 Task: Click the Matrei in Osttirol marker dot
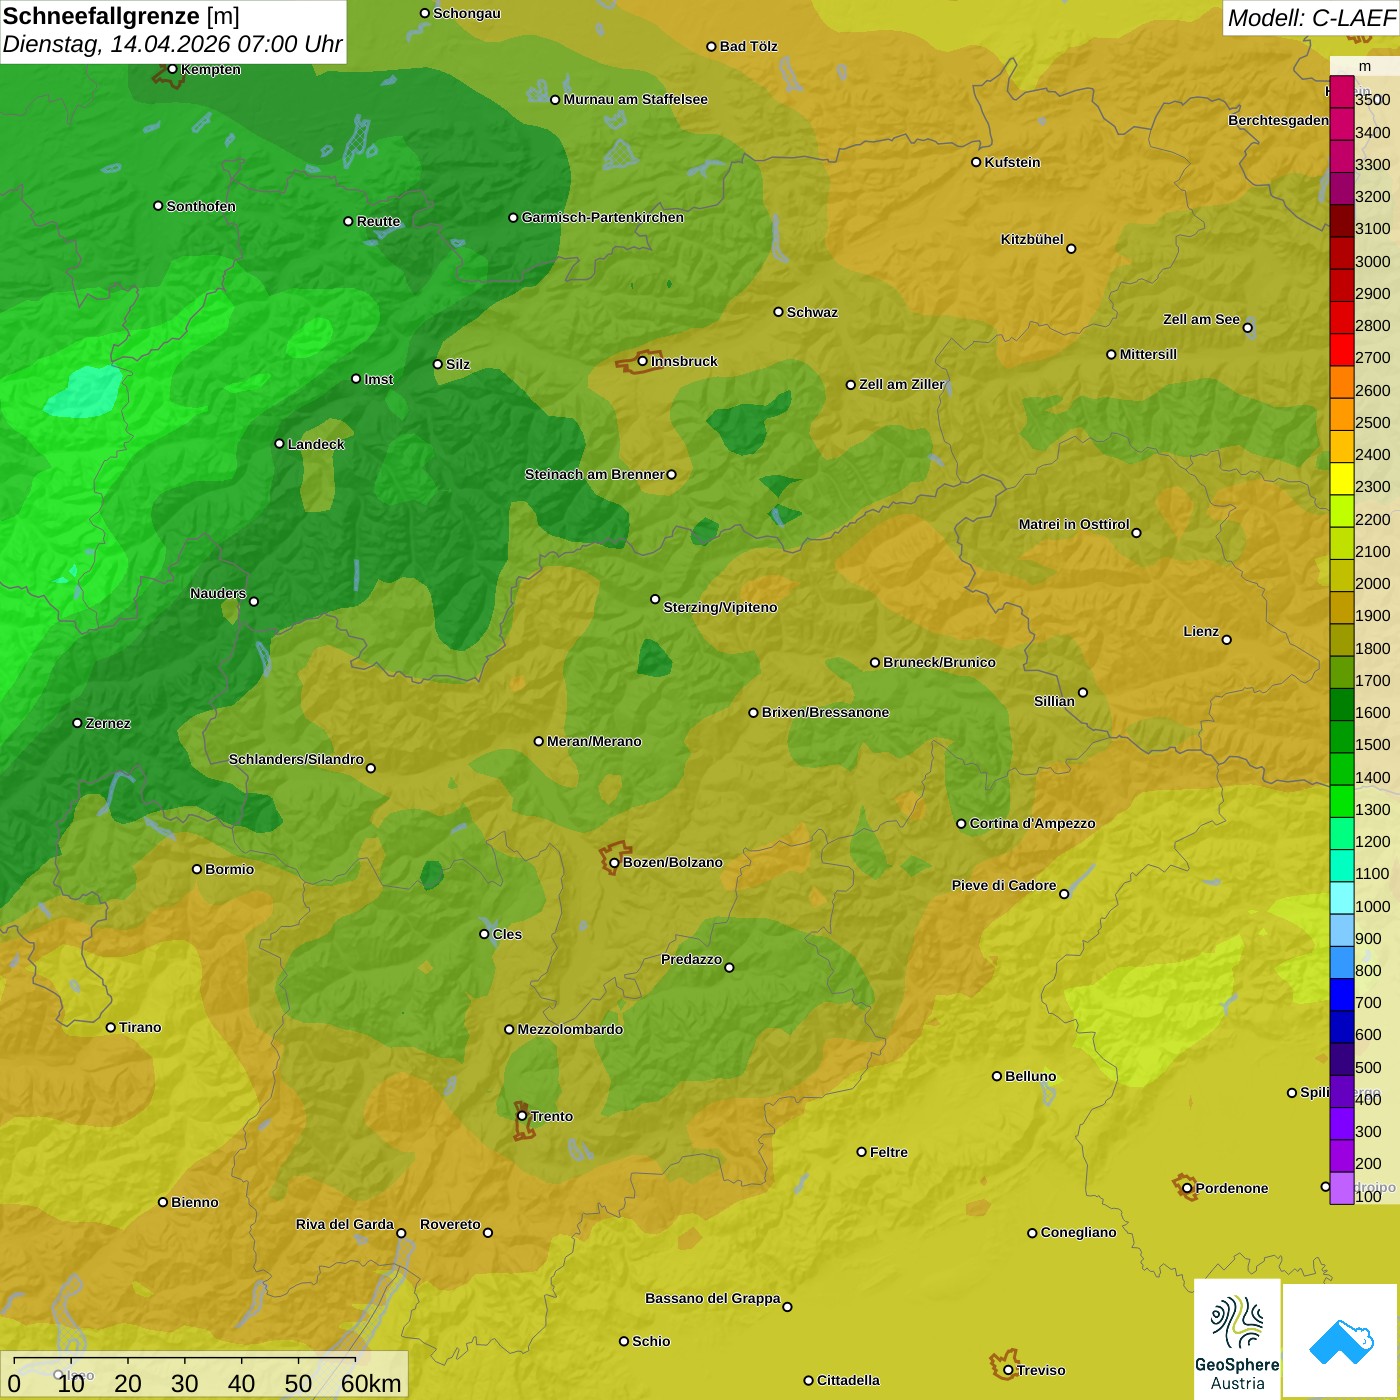(x=1136, y=533)
